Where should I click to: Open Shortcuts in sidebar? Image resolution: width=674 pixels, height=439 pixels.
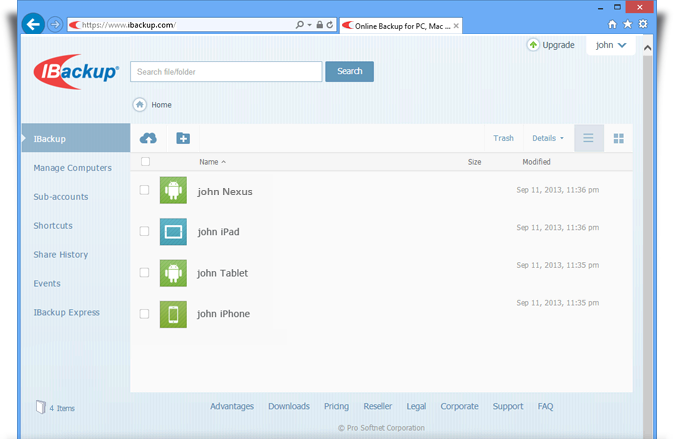pyautogui.click(x=53, y=225)
